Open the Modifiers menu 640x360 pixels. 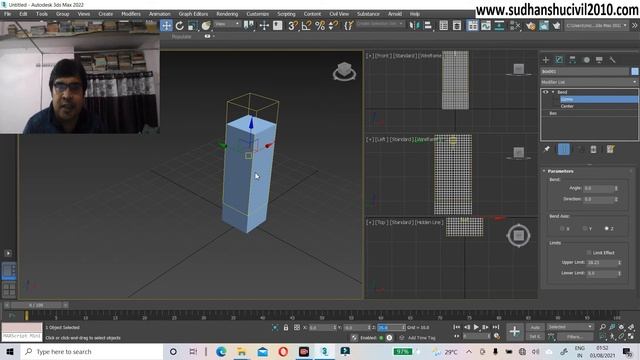tap(131, 14)
